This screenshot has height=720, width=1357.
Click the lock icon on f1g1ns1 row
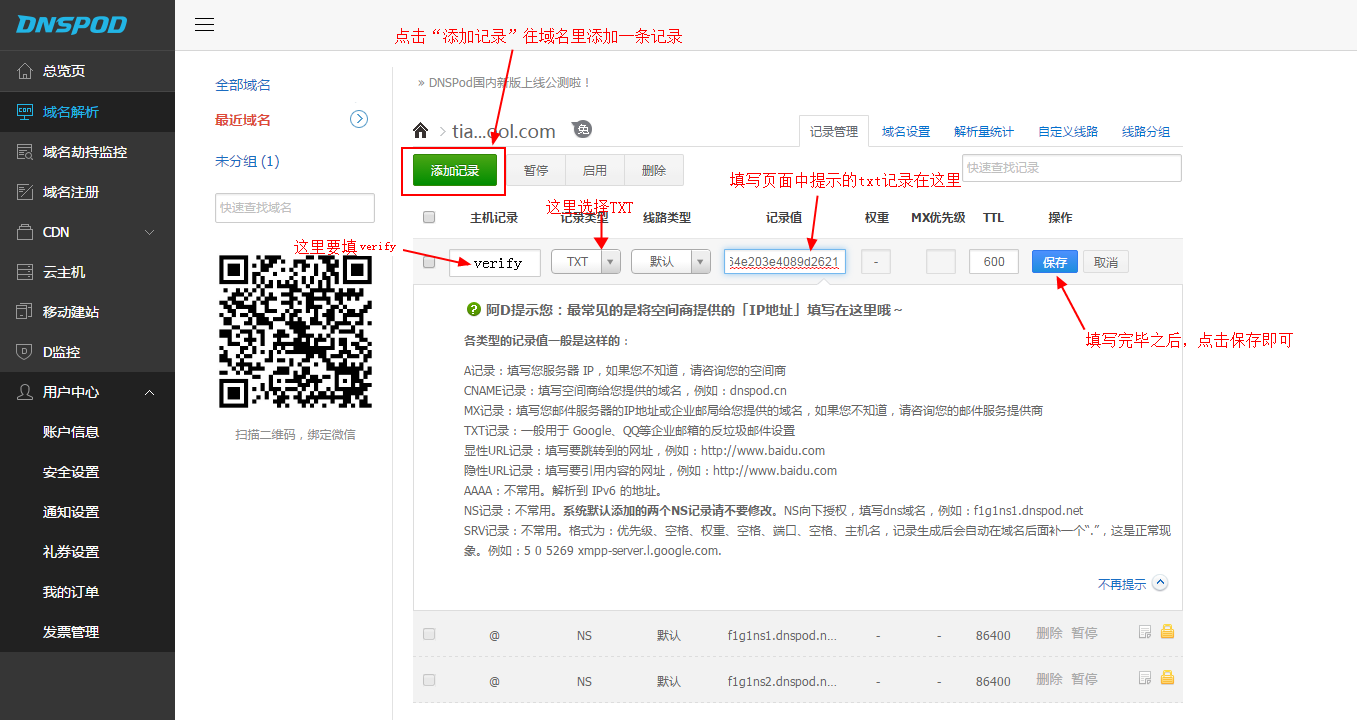(1167, 632)
